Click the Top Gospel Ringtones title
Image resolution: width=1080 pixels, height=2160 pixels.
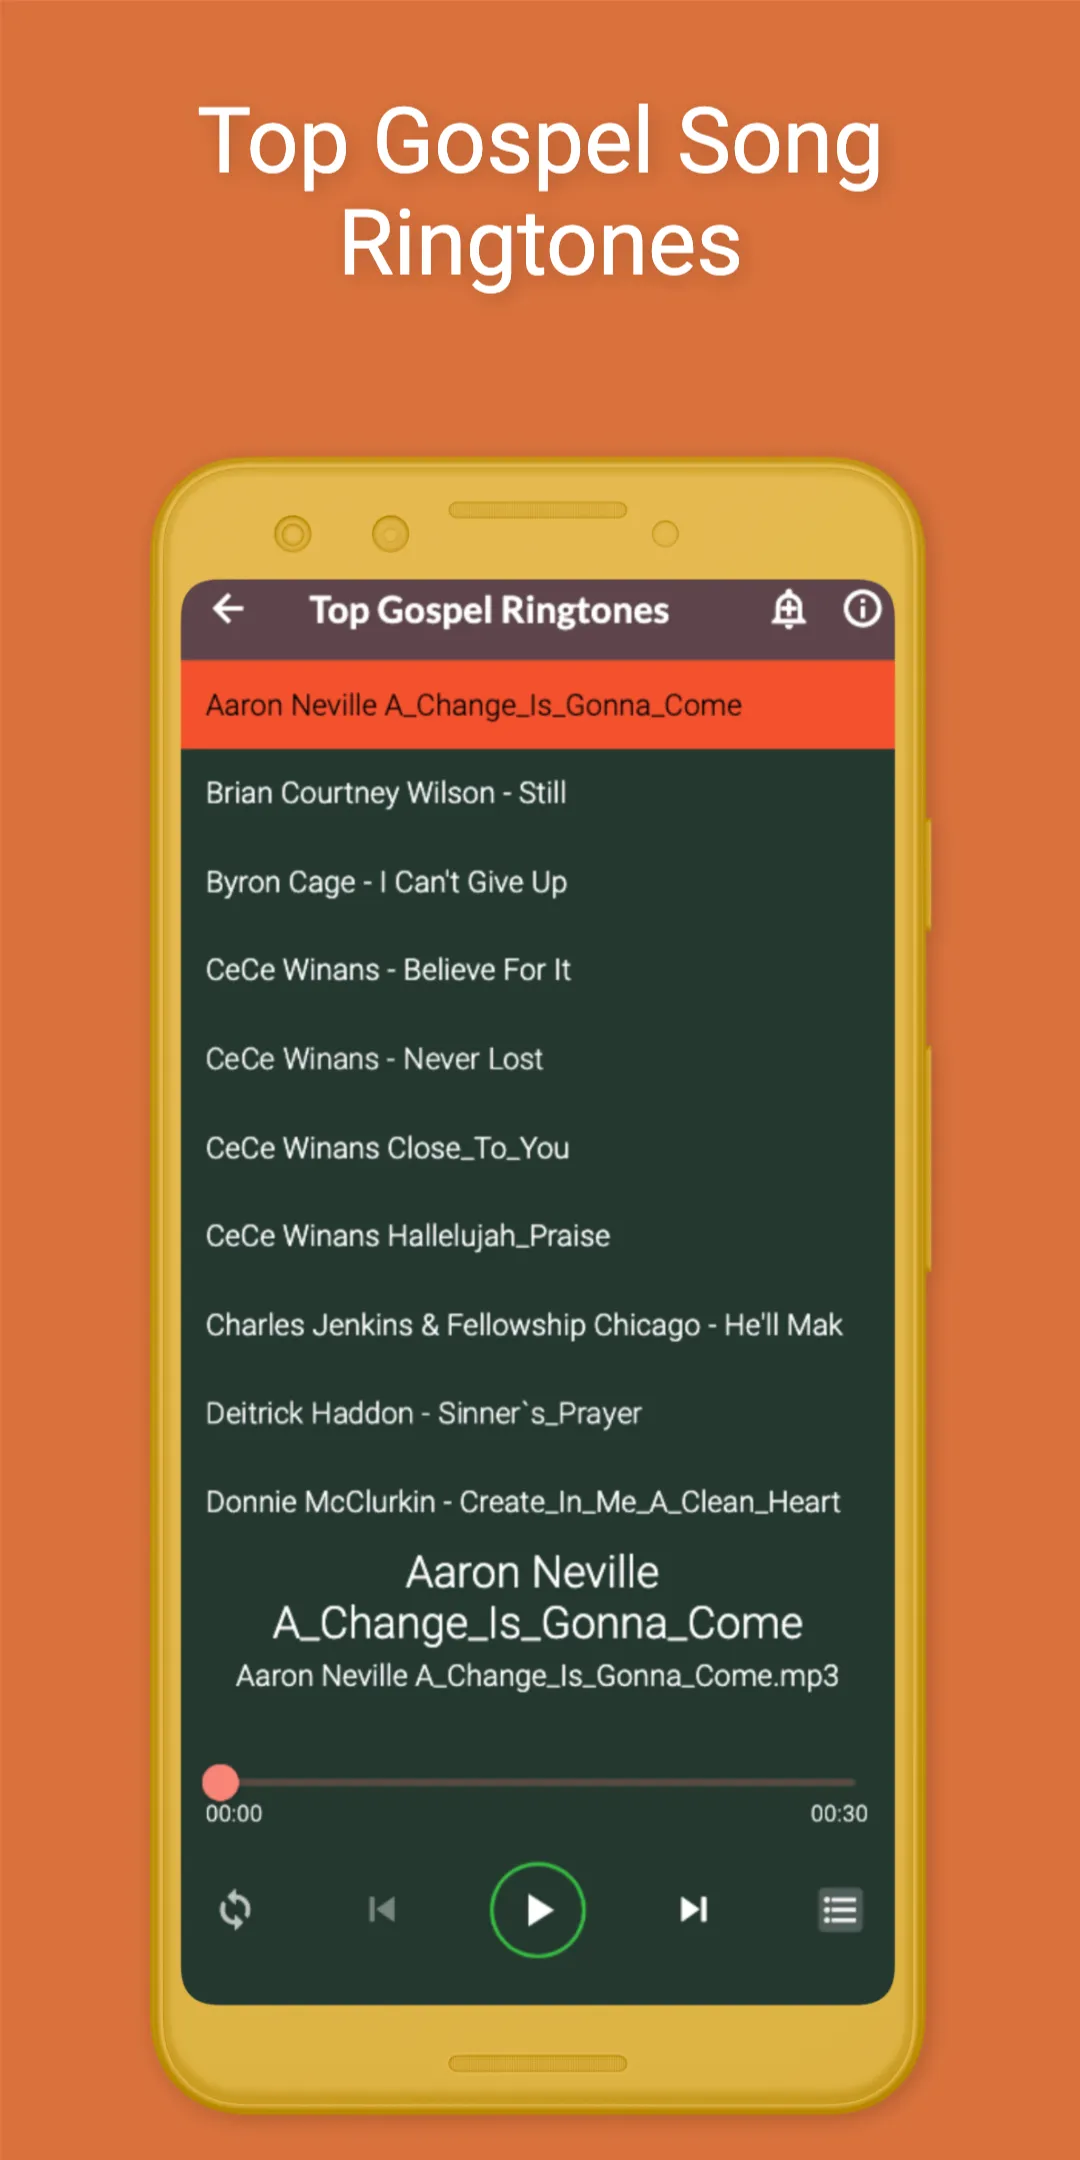coord(489,610)
